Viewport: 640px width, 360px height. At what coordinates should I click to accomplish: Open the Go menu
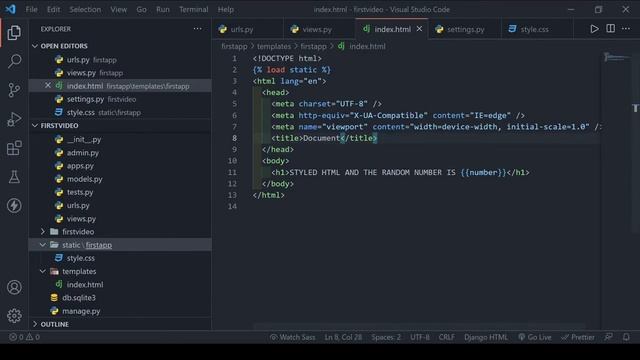coord(141,9)
